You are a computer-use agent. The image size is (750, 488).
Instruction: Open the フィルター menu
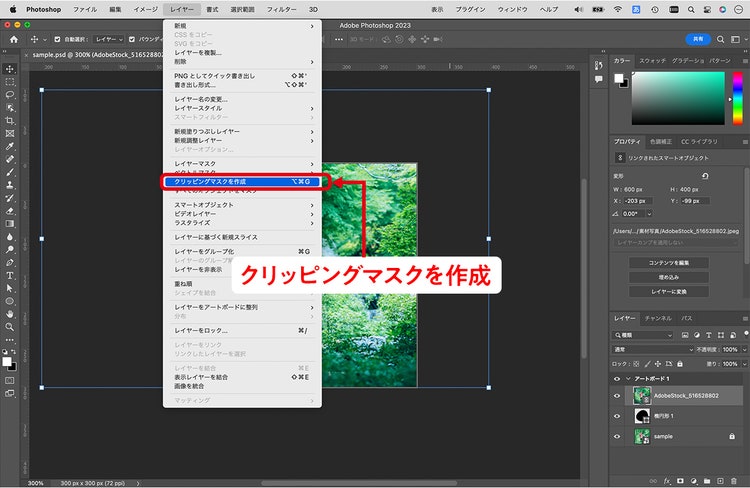coord(281,10)
